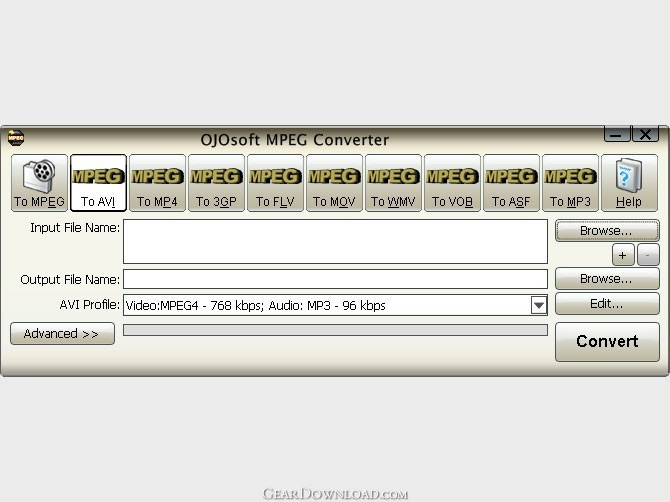Switch to the To FLV format
This screenshot has height=502, width=670.
[x=275, y=183]
